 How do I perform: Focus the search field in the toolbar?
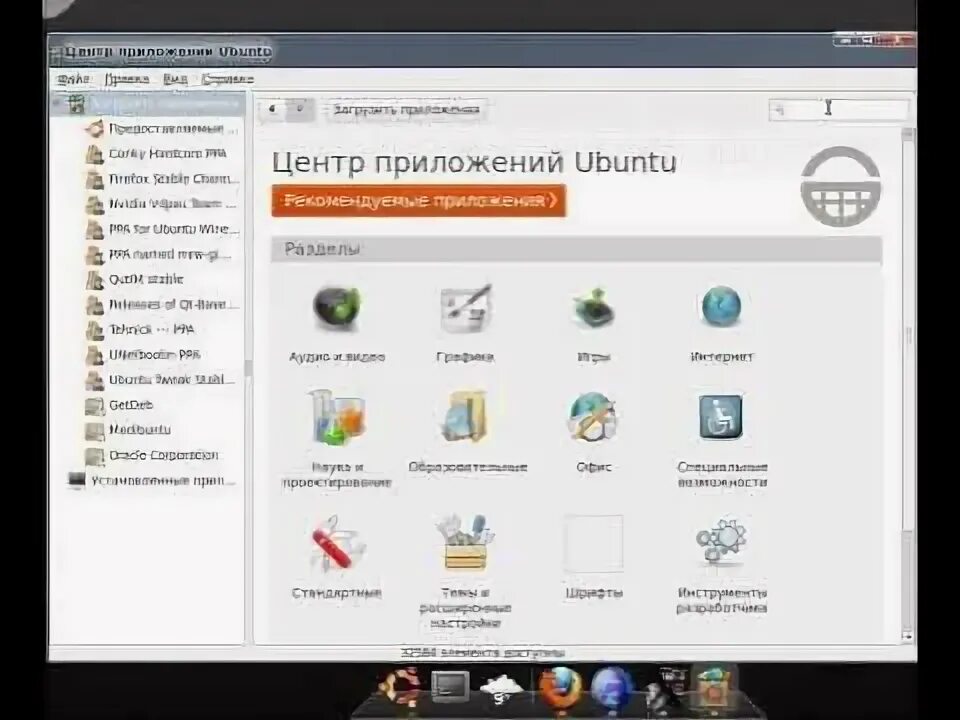[839, 110]
